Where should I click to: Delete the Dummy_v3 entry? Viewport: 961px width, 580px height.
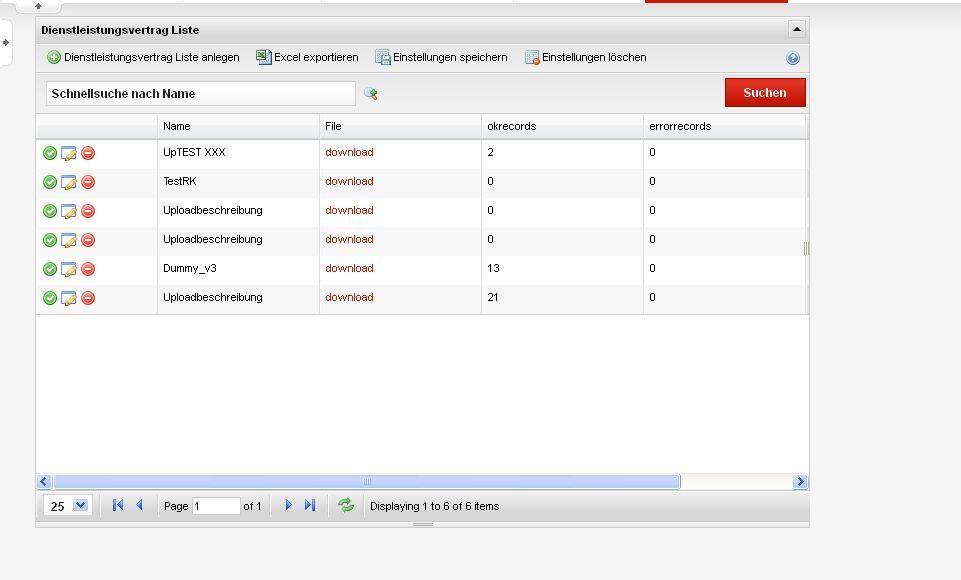tap(88, 269)
